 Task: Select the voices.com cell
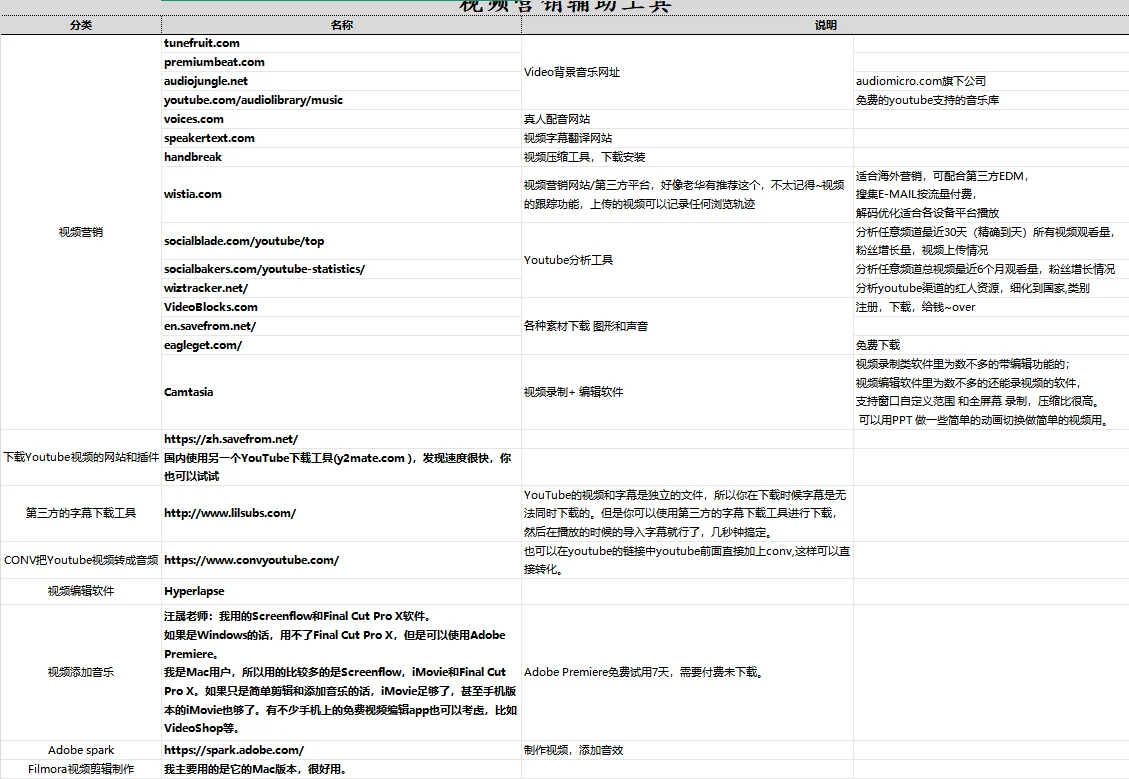[x=341, y=119]
